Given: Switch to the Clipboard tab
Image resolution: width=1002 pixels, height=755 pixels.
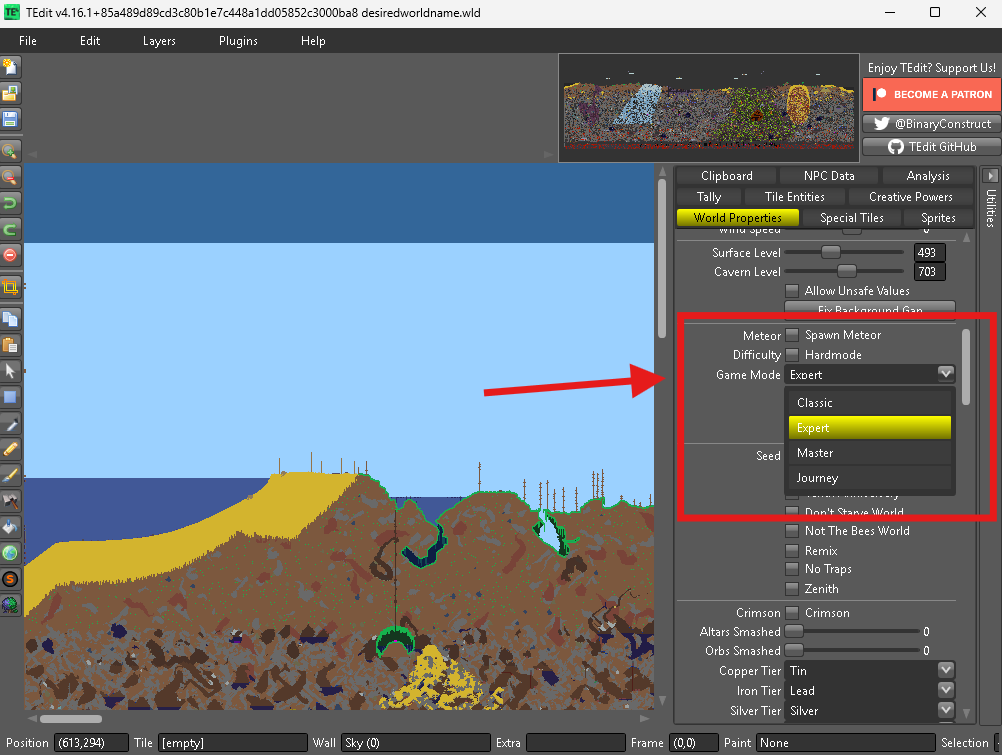Looking at the screenshot, I should [727, 176].
